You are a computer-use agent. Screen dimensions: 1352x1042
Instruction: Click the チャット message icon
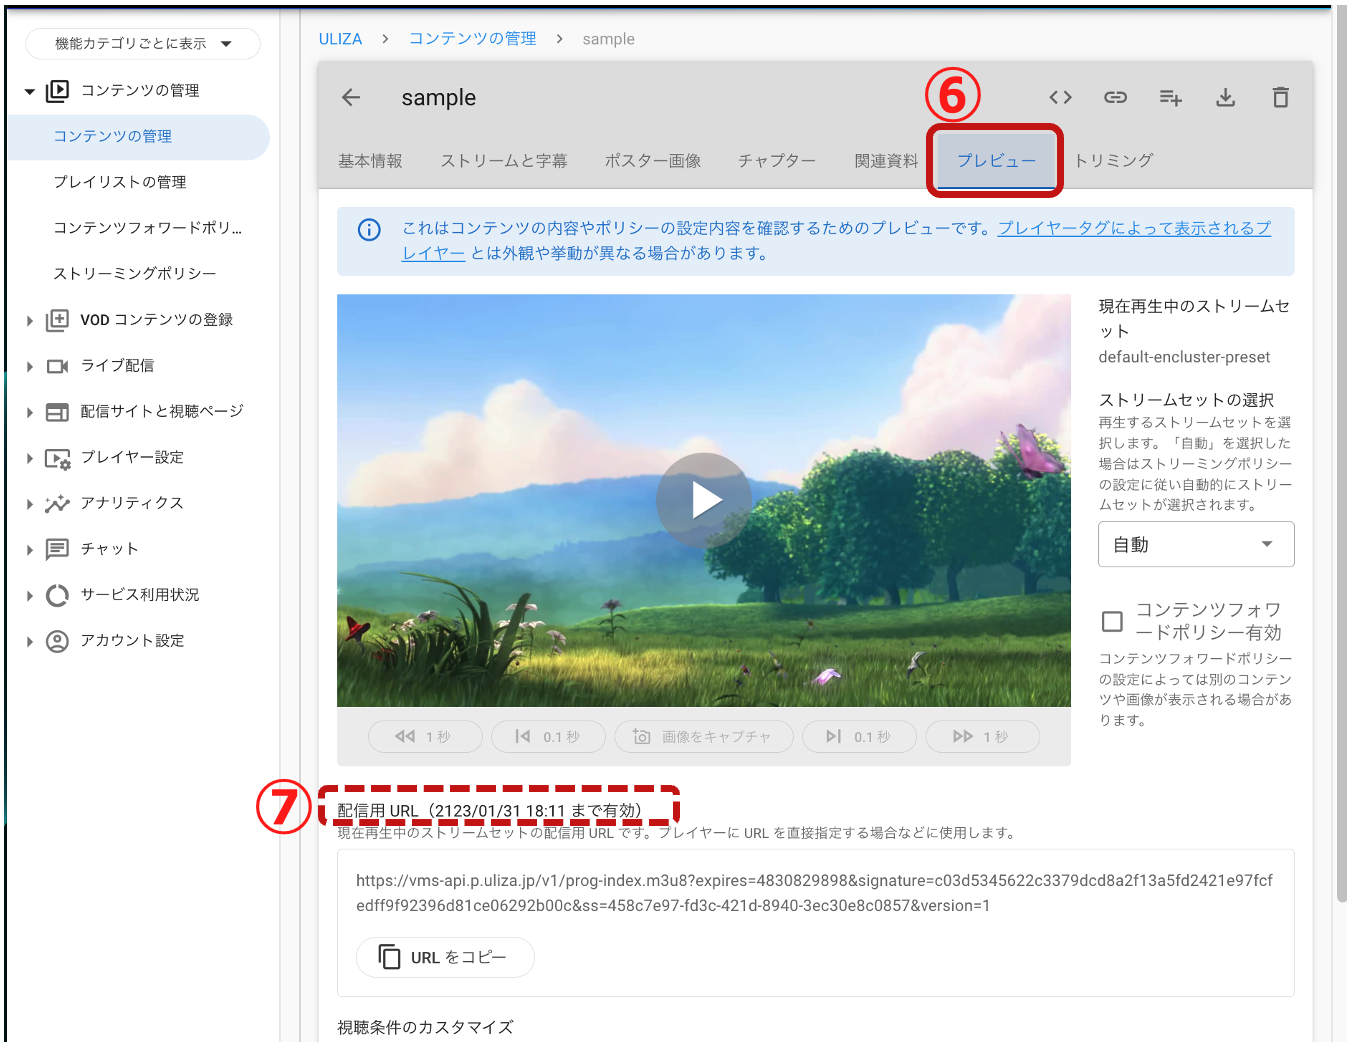(x=57, y=549)
